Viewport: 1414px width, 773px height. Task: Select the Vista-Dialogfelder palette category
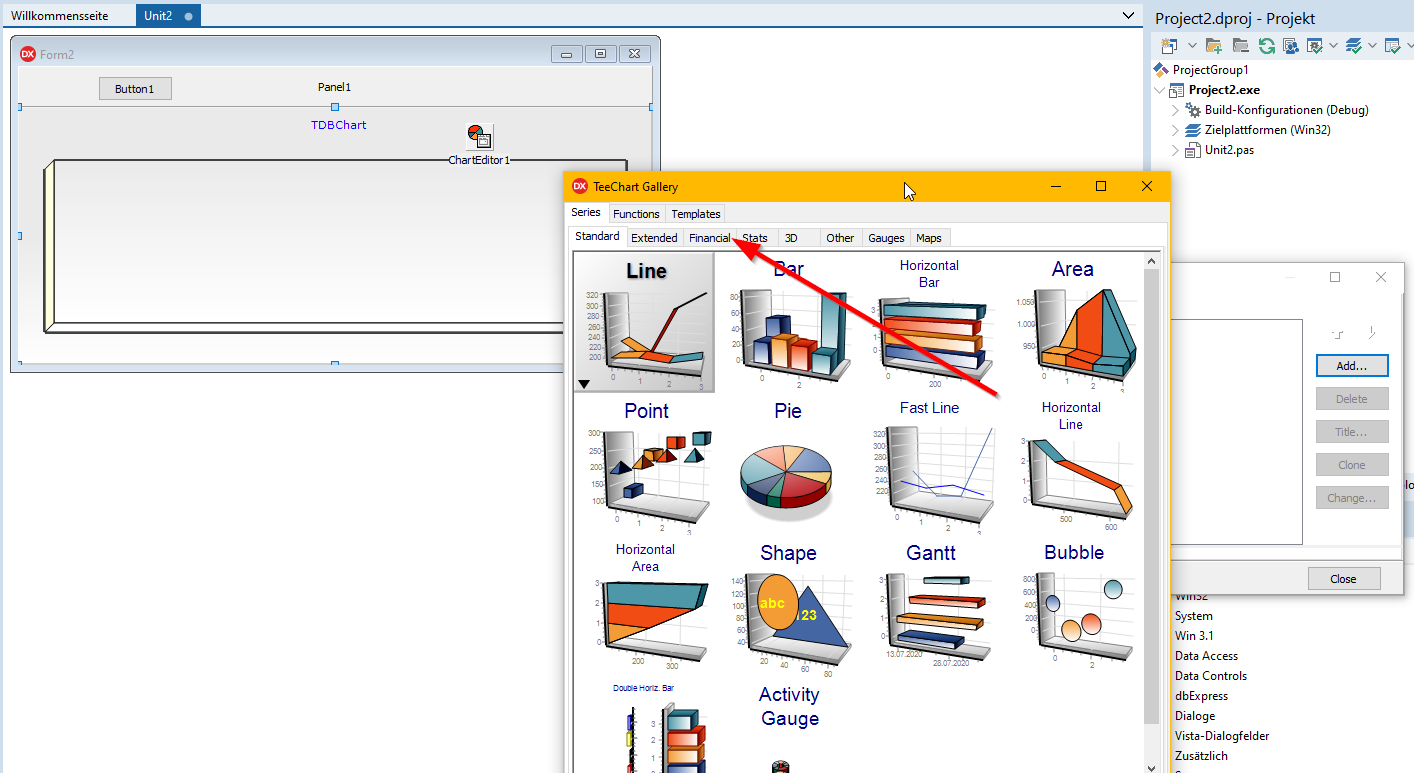tap(1222, 736)
